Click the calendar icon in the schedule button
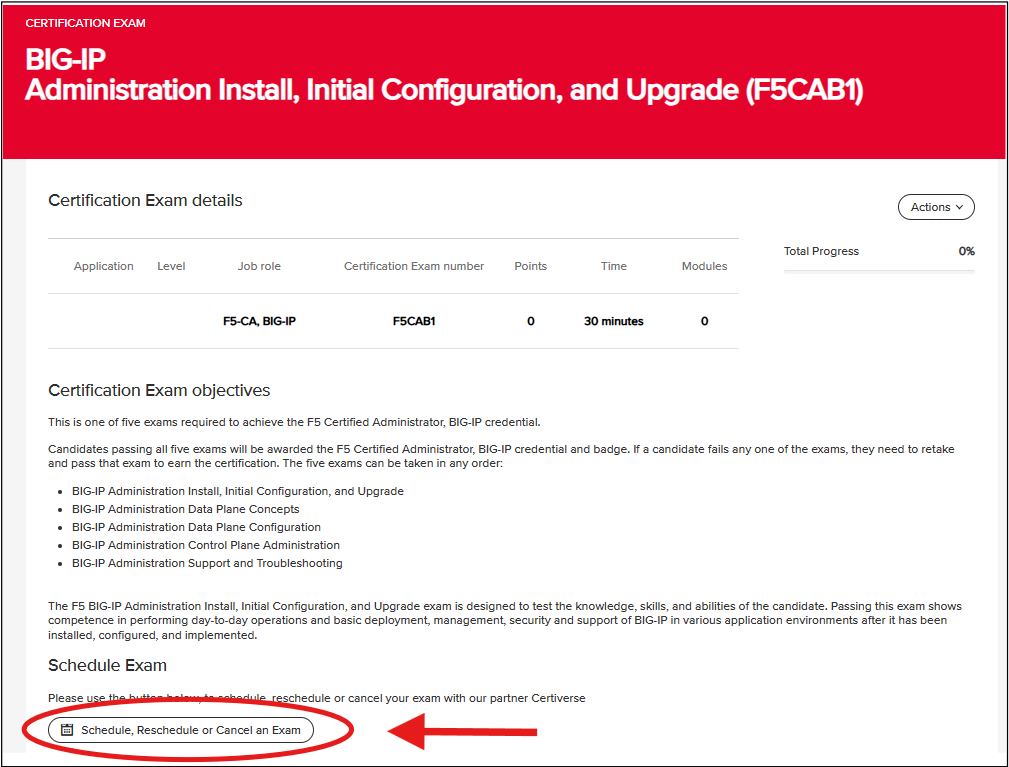Viewport: 1009px width, 767px height. (67, 730)
